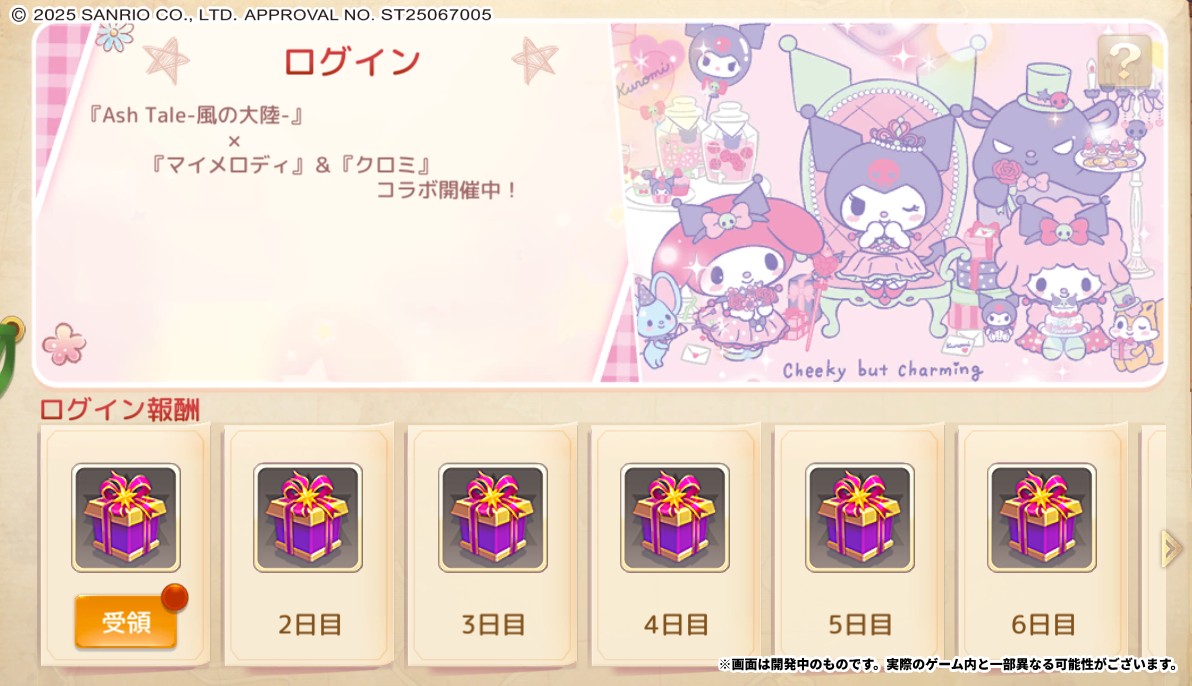Select the 2日目 gift box icon
This screenshot has height=686, width=1192.
pos(308,517)
